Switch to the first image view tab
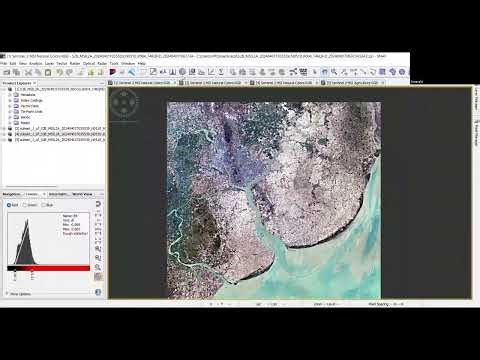Screen dimensions: 480x360 (x=142, y=82)
